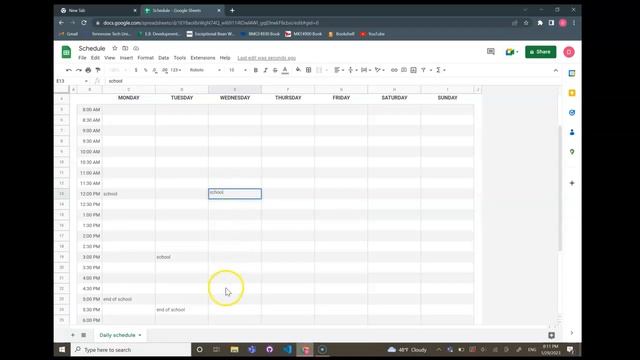
Task: Decrease decimal places in the toolbar
Action: (155, 70)
